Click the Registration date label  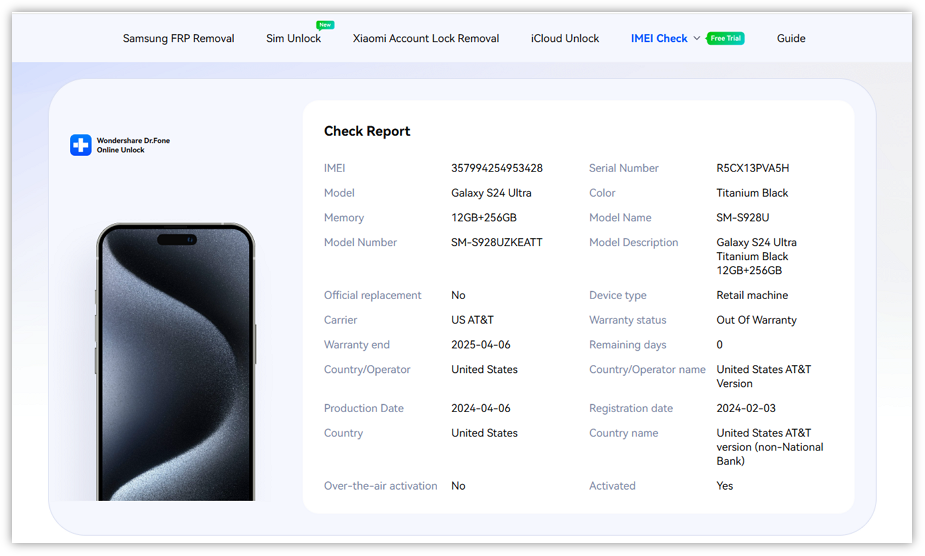point(631,408)
